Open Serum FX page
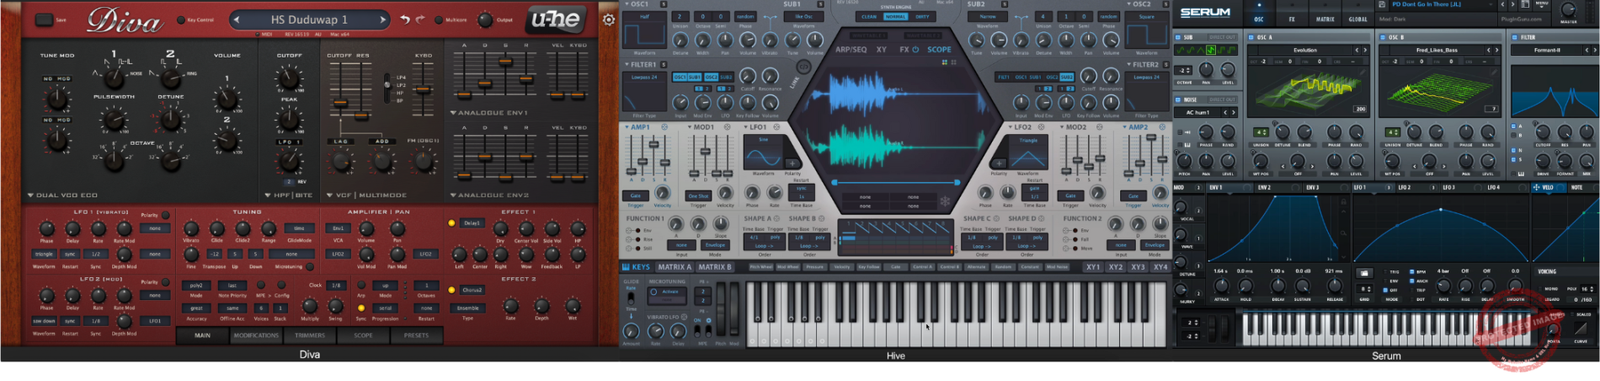 (x=1291, y=19)
